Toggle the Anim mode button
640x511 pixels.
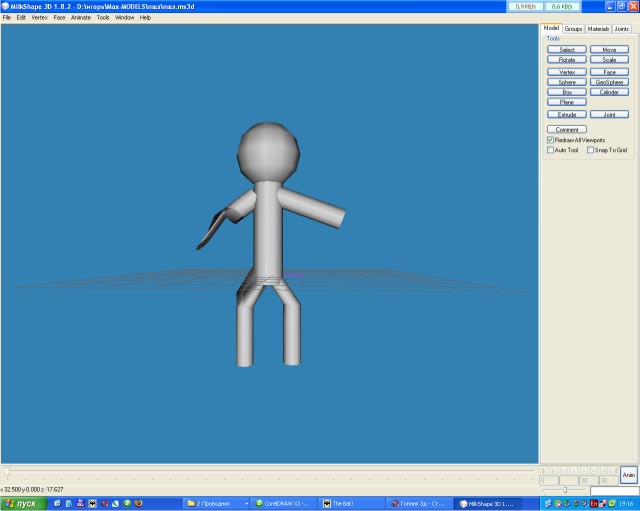click(x=628, y=475)
